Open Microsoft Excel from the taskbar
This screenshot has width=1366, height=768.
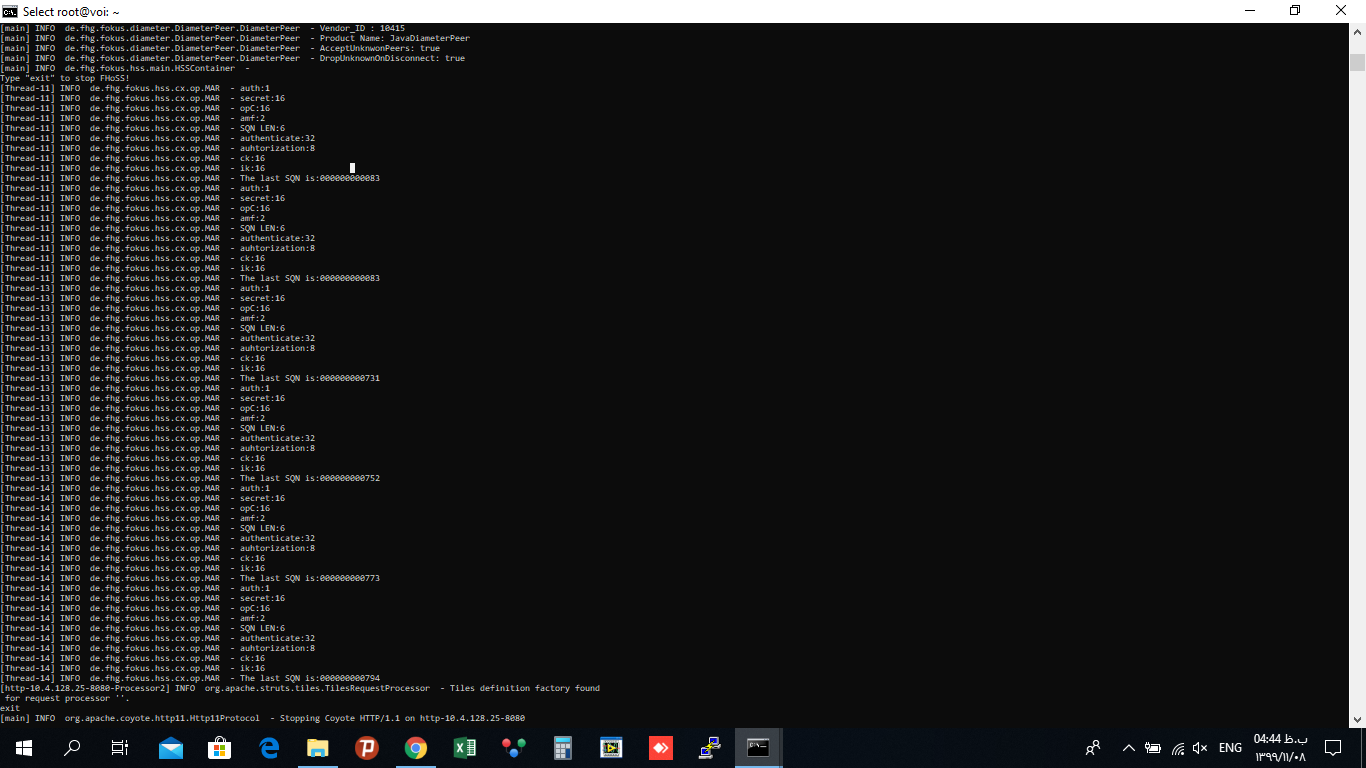(465, 747)
